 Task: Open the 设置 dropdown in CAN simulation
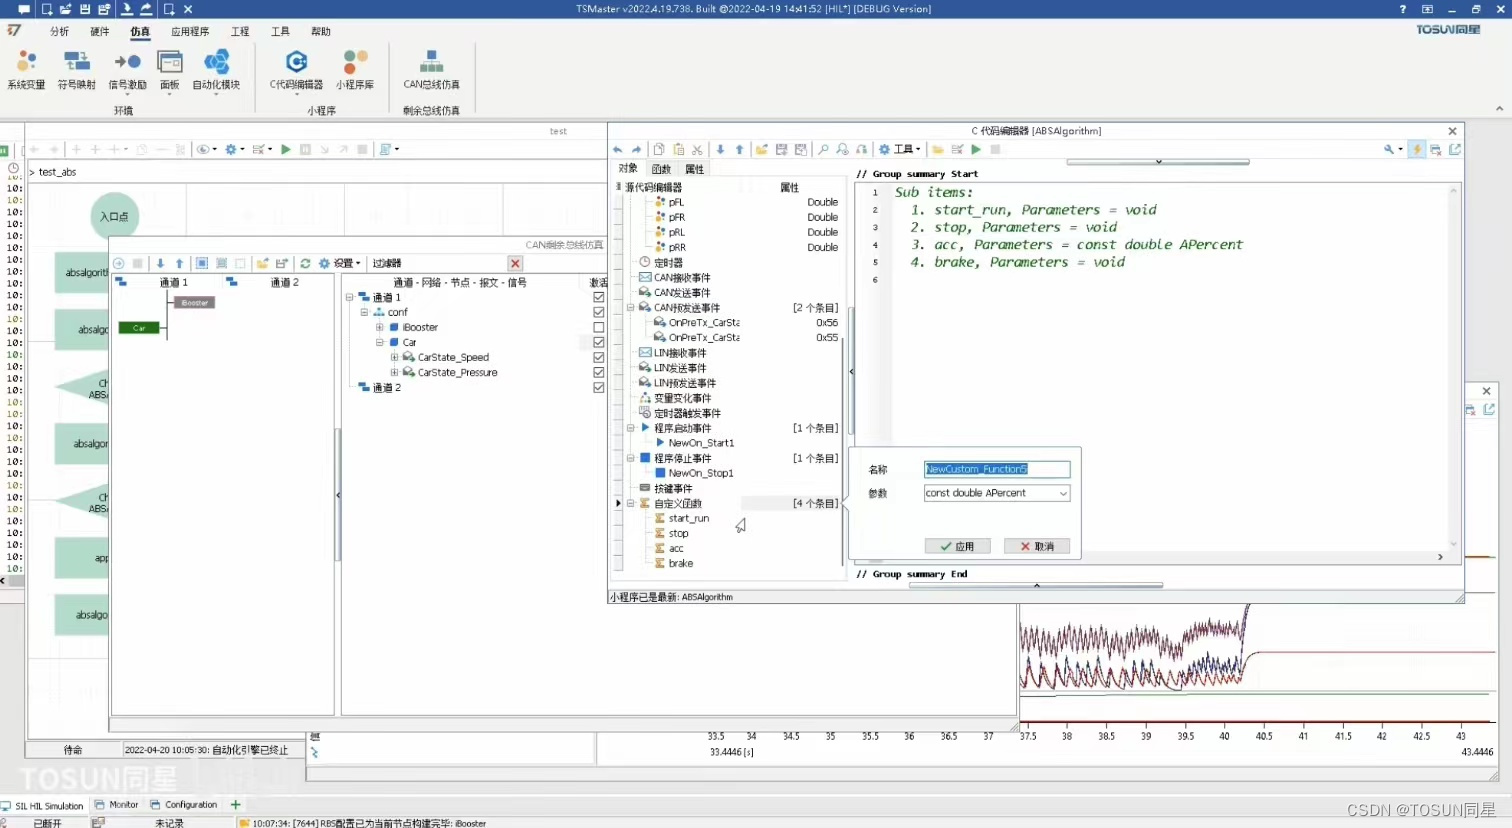point(340,263)
